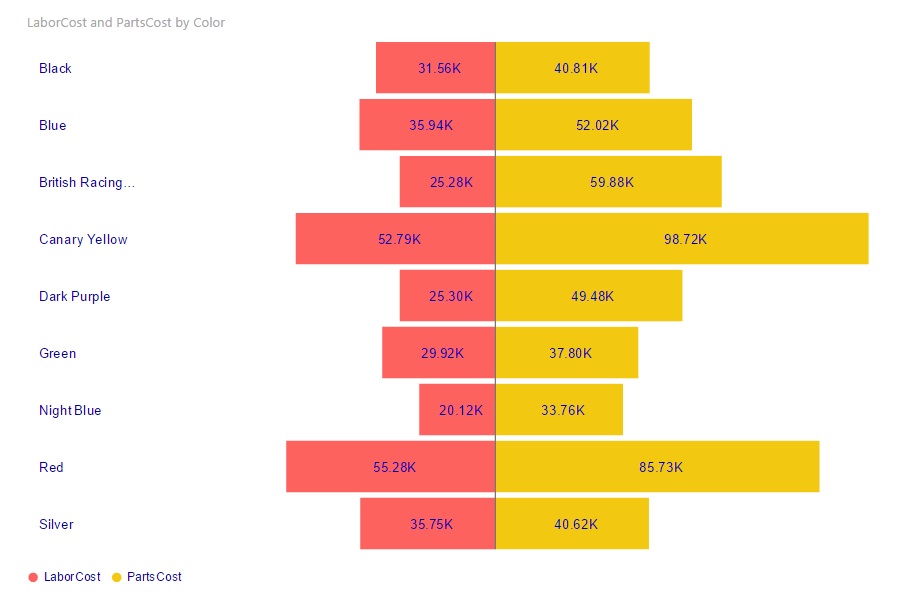The height and width of the screenshot is (599, 901).
Task: Select the LaborCost legend label
Action: tap(72, 577)
